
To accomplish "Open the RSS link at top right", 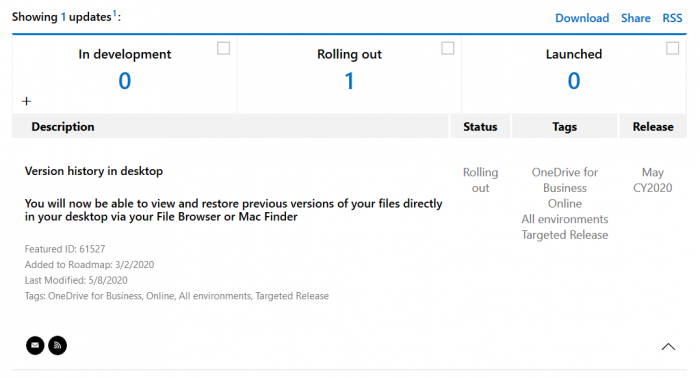I will (x=672, y=18).
